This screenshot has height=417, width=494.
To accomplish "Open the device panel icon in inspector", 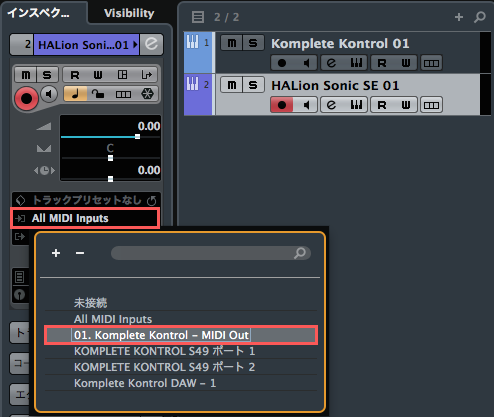I will (x=122, y=75).
